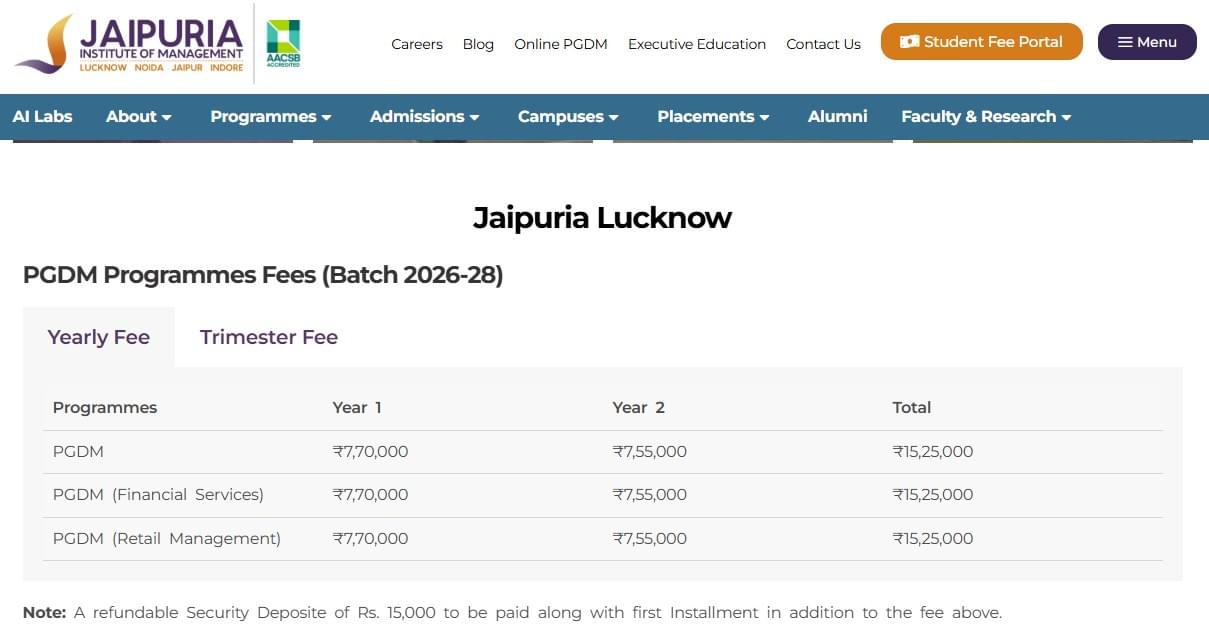Open the Campuses dropdown menu
This screenshot has width=1209, height=641.
click(567, 116)
